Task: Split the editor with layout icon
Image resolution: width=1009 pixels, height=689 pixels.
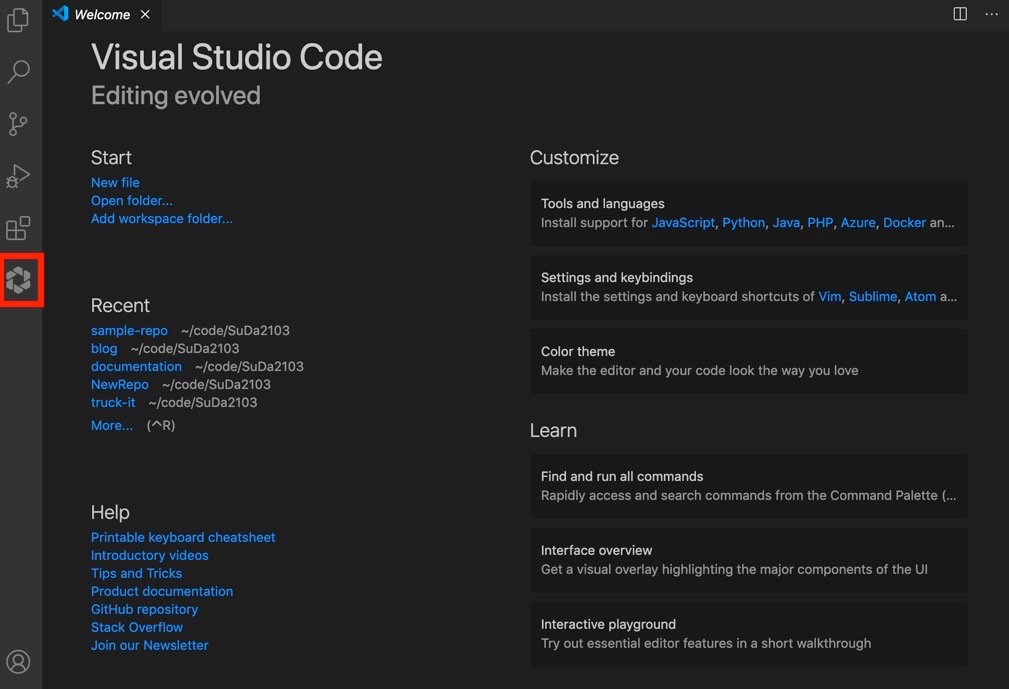Action: click(x=959, y=14)
